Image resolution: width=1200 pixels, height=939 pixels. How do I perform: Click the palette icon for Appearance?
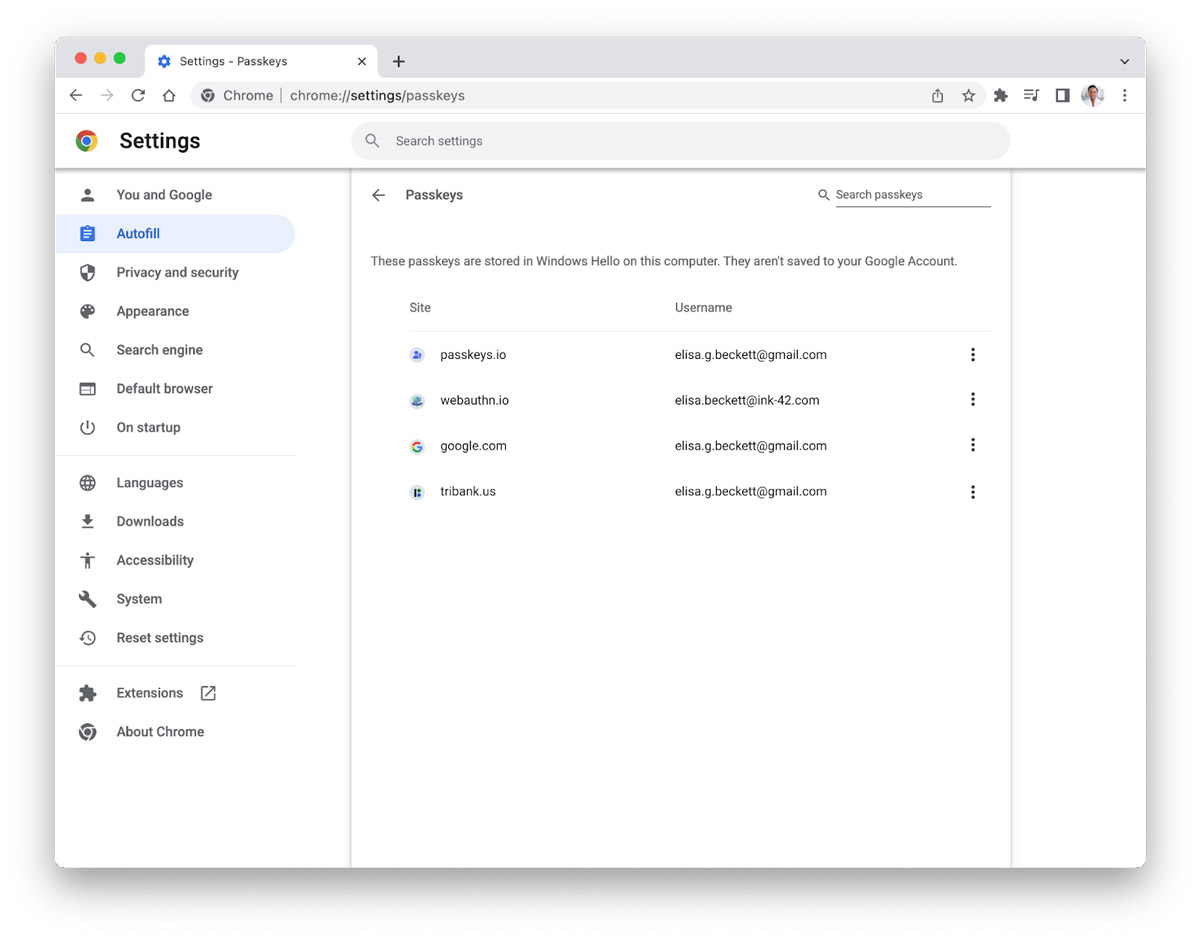pos(88,311)
